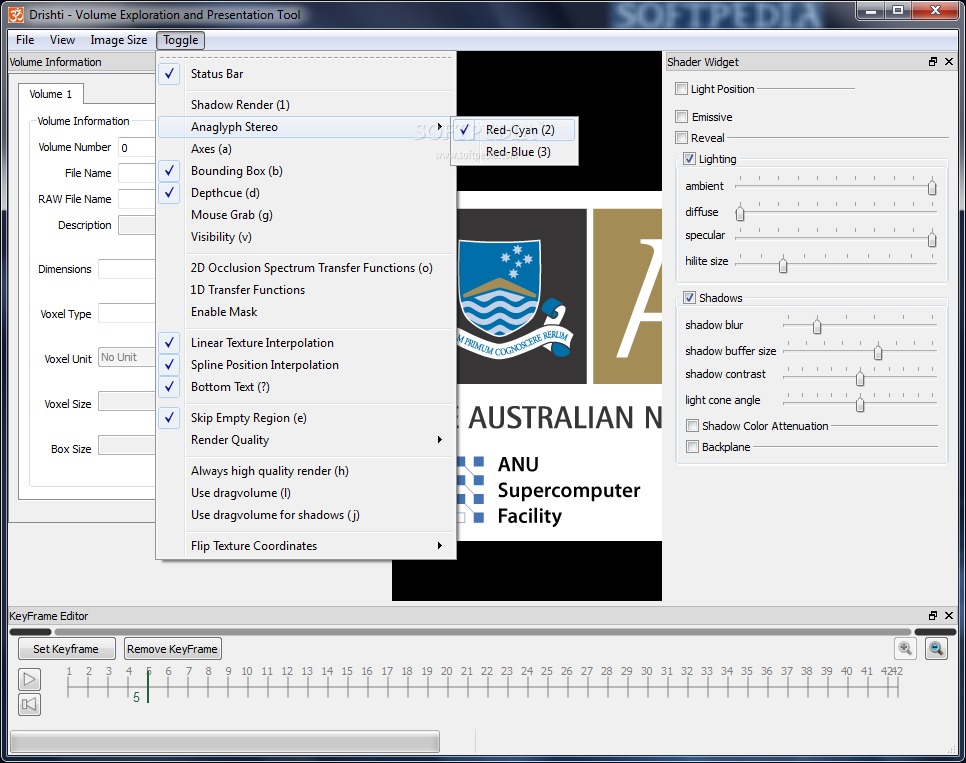The height and width of the screenshot is (763, 966).
Task: Play the keyframe animation
Action: pyautogui.click(x=29, y=679)
